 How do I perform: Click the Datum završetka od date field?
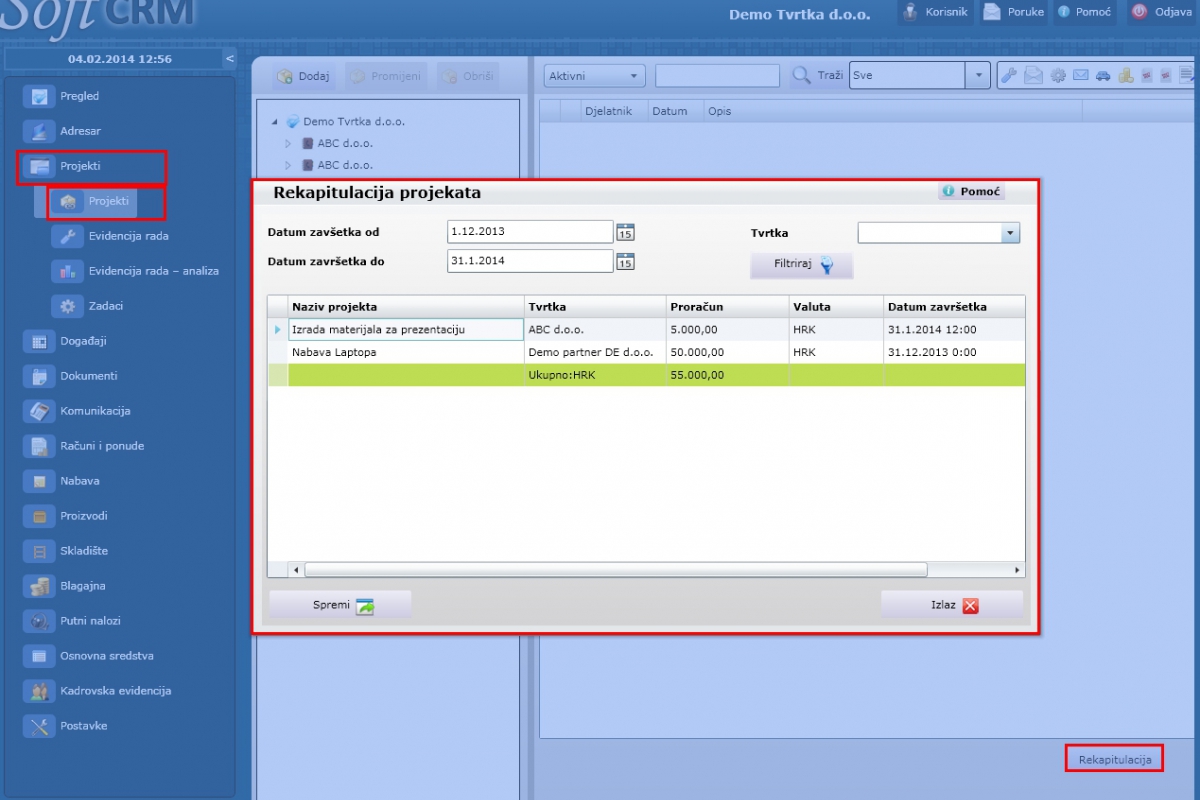[530, 232]
